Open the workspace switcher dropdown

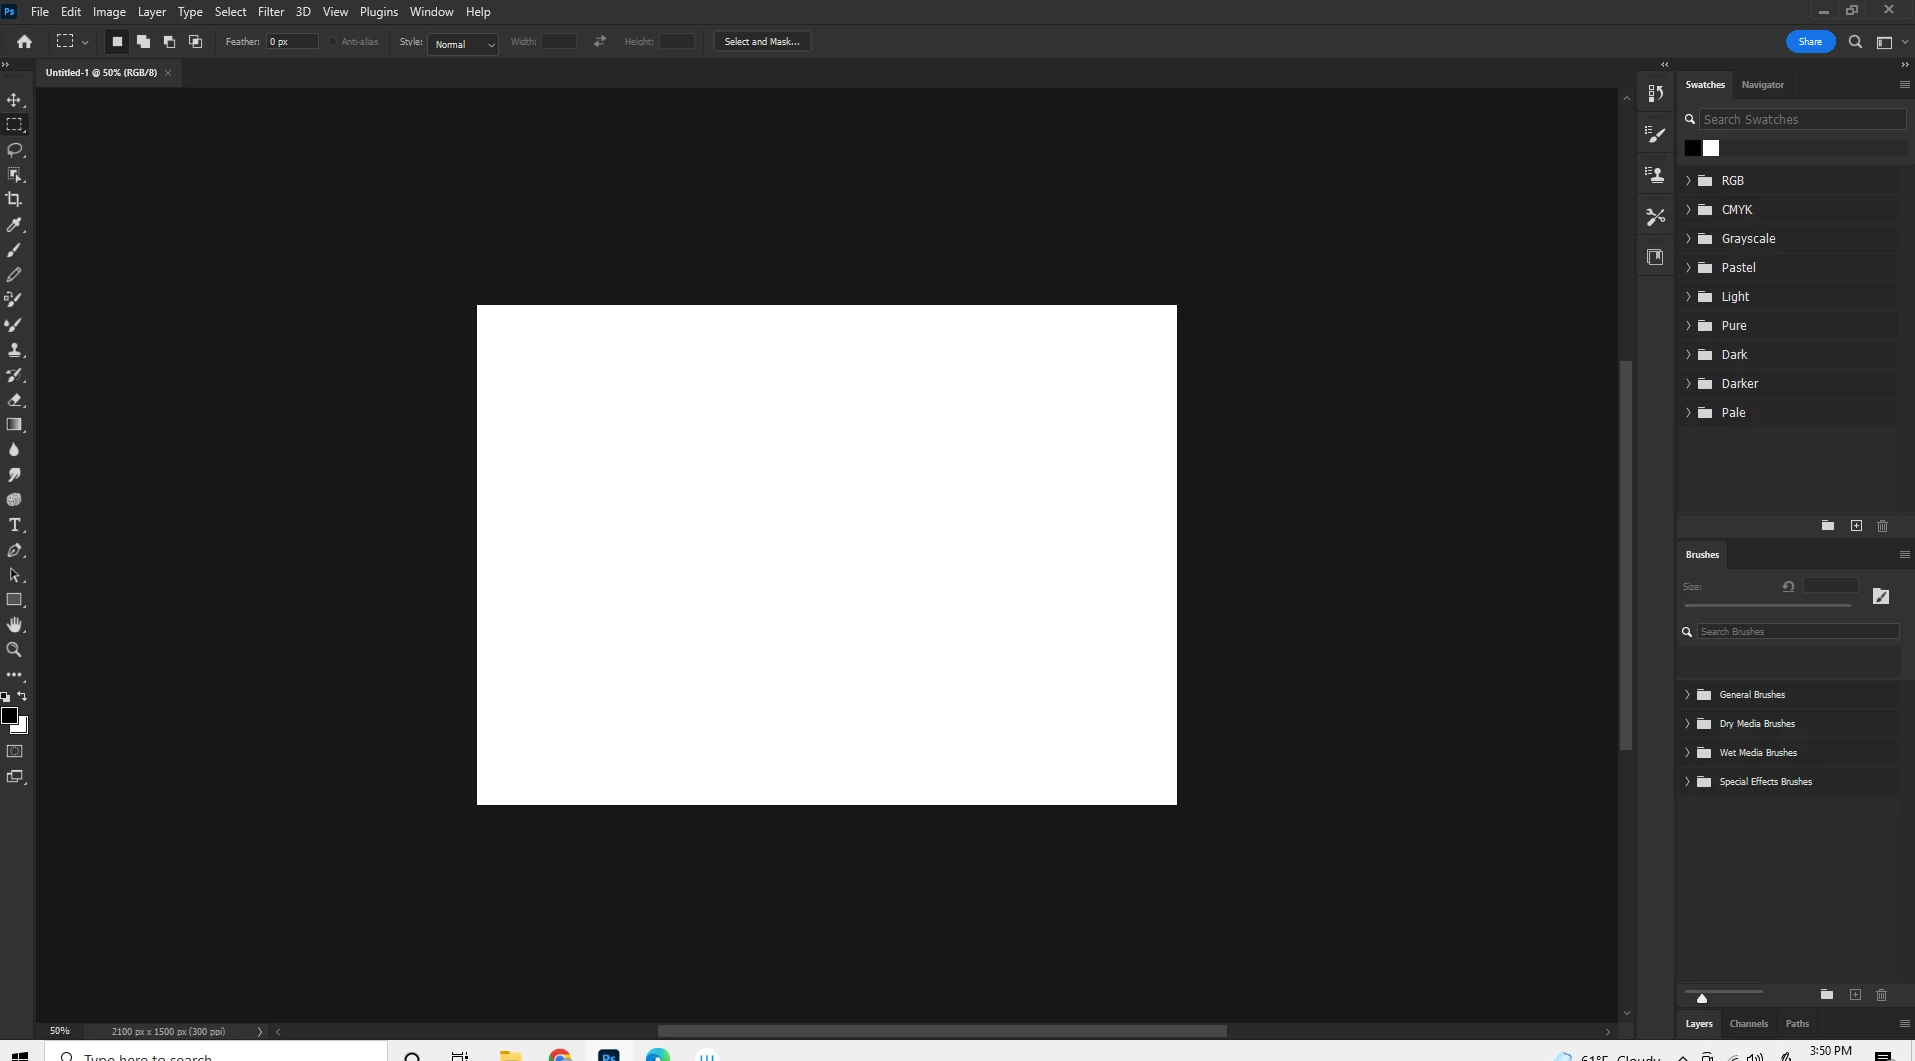pos(1891,42)
